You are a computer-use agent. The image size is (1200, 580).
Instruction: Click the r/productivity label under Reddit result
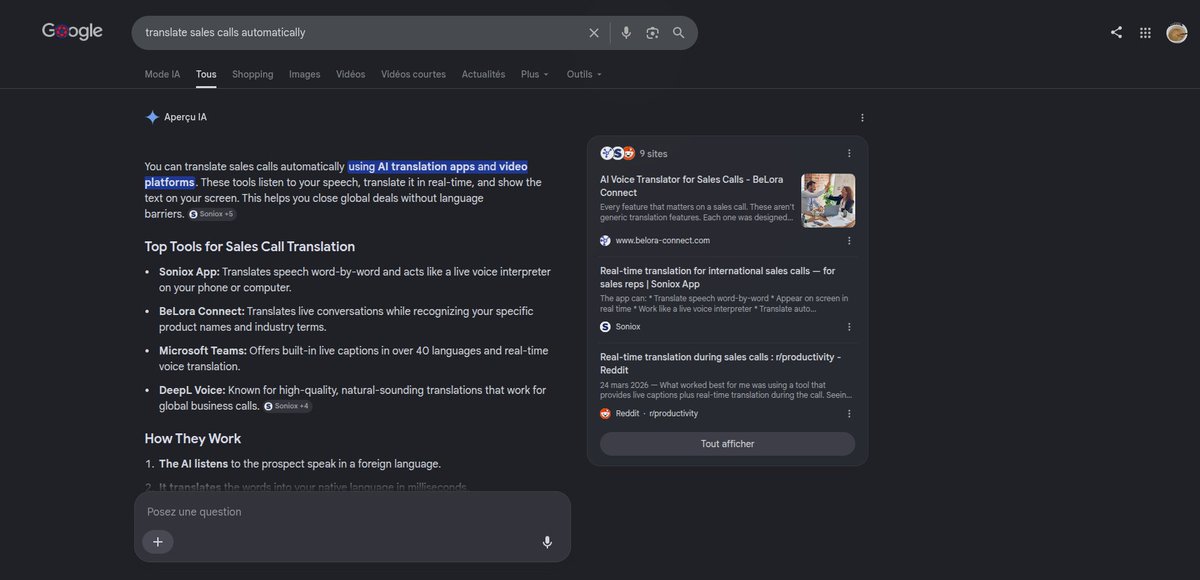[674, 413]
